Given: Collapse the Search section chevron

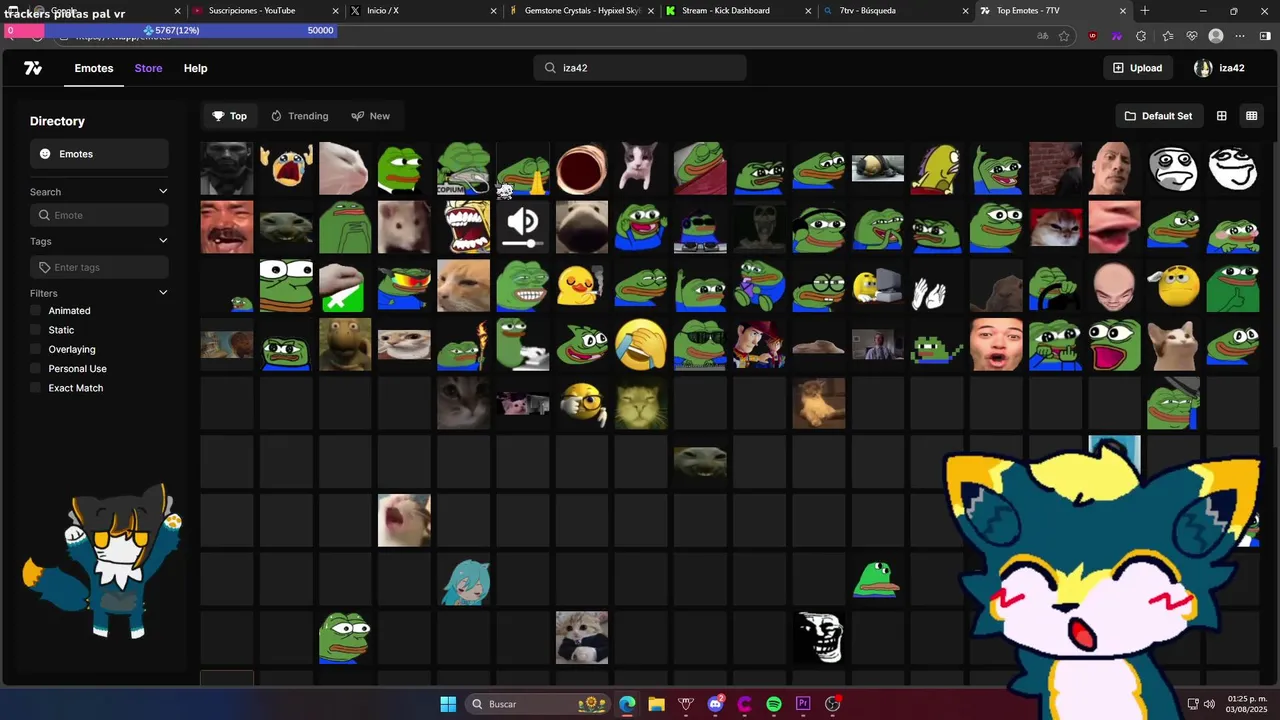Looking at the screenshot, I should click(x=163, y=191).
